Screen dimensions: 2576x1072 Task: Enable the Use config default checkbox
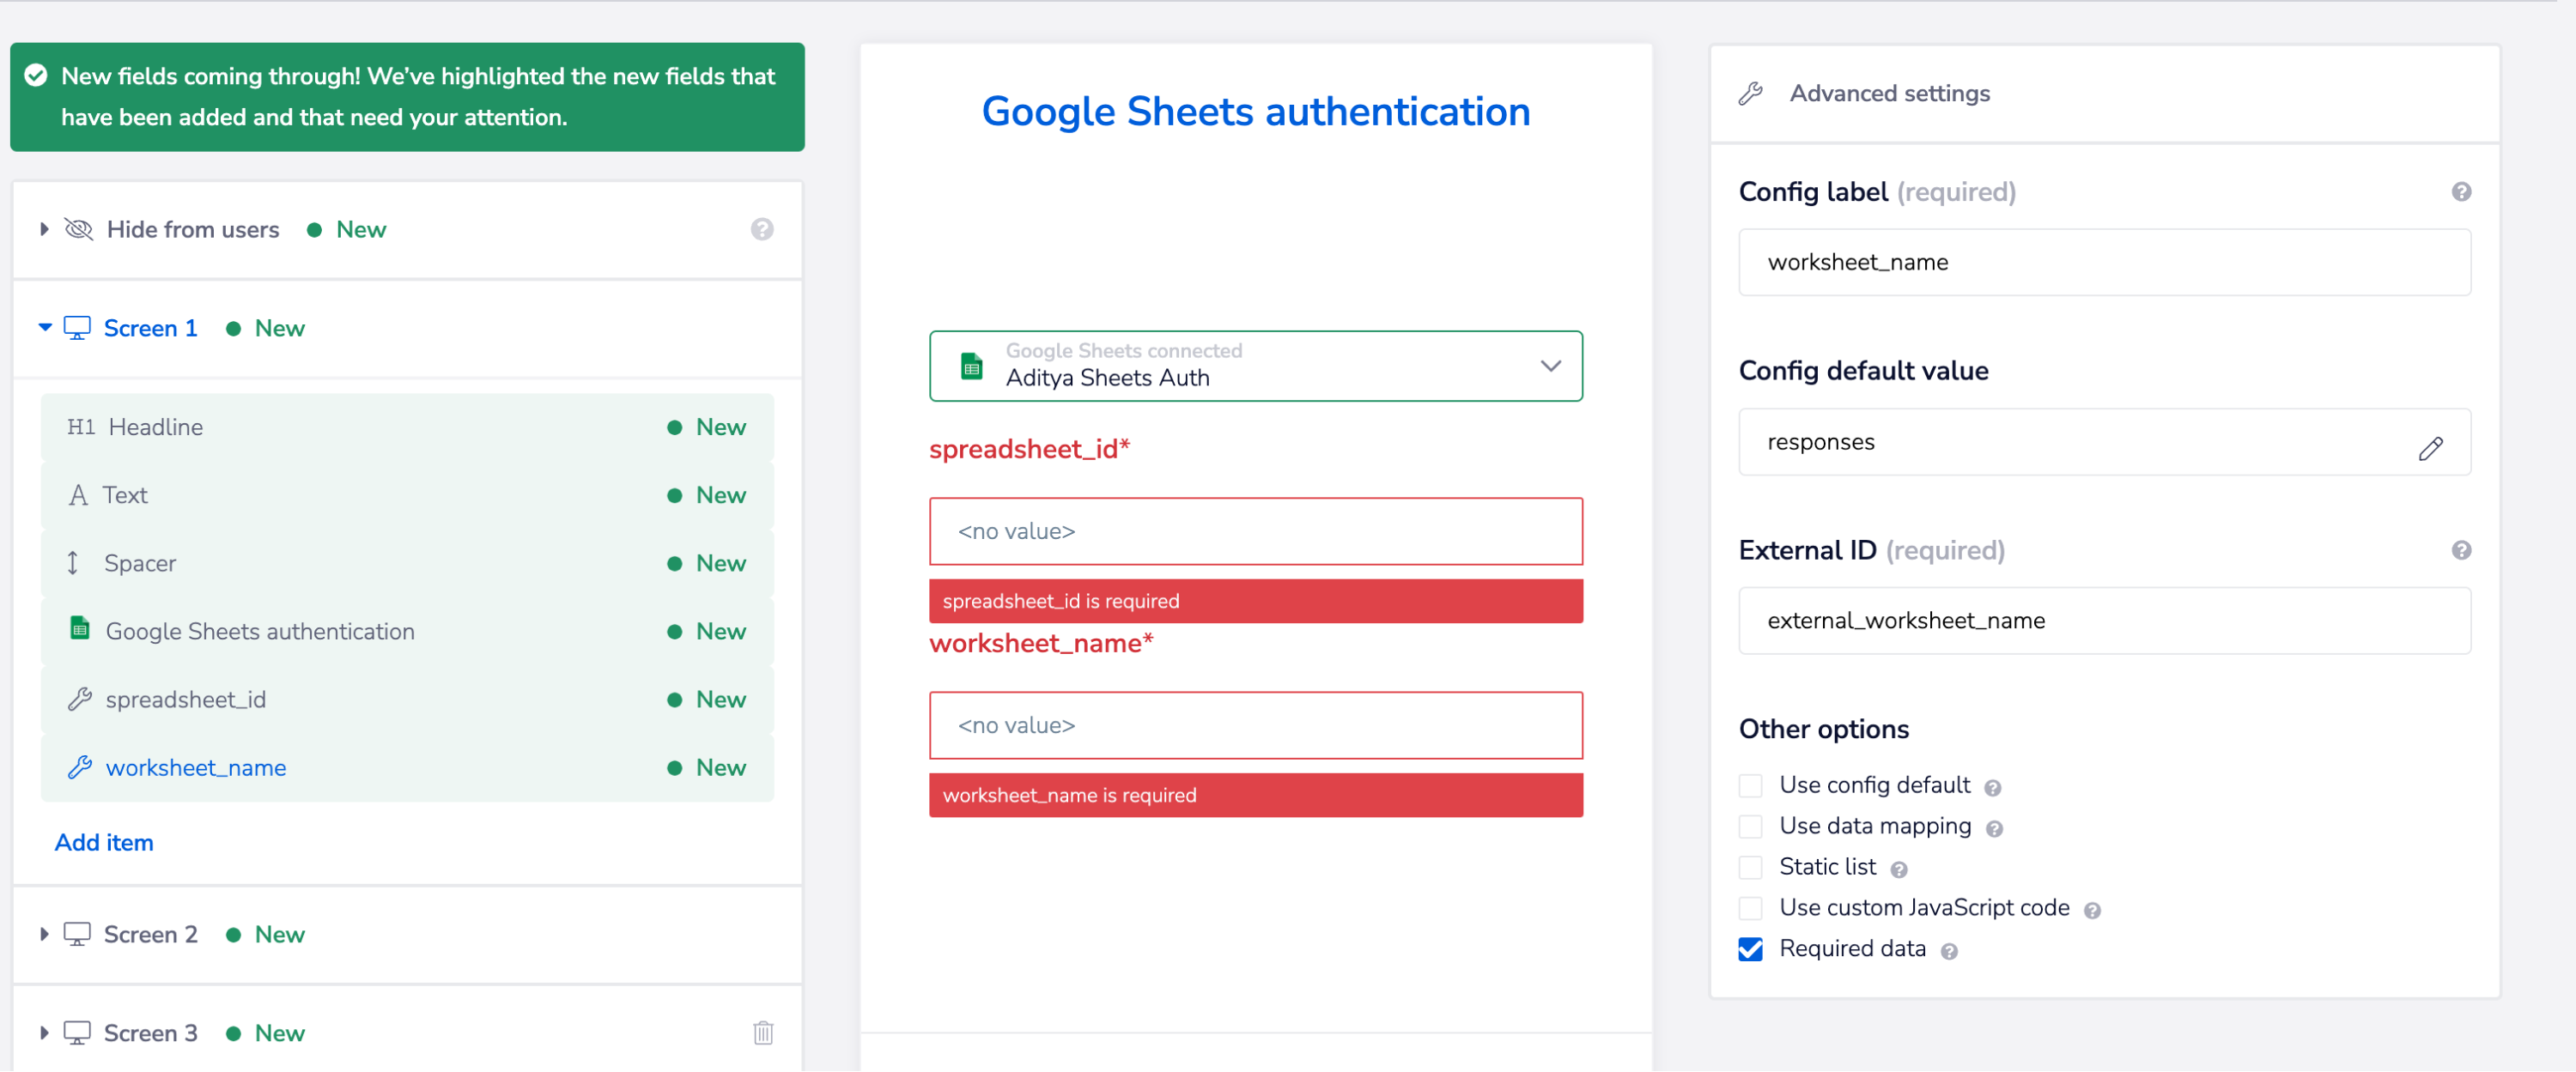[1750, 785]
